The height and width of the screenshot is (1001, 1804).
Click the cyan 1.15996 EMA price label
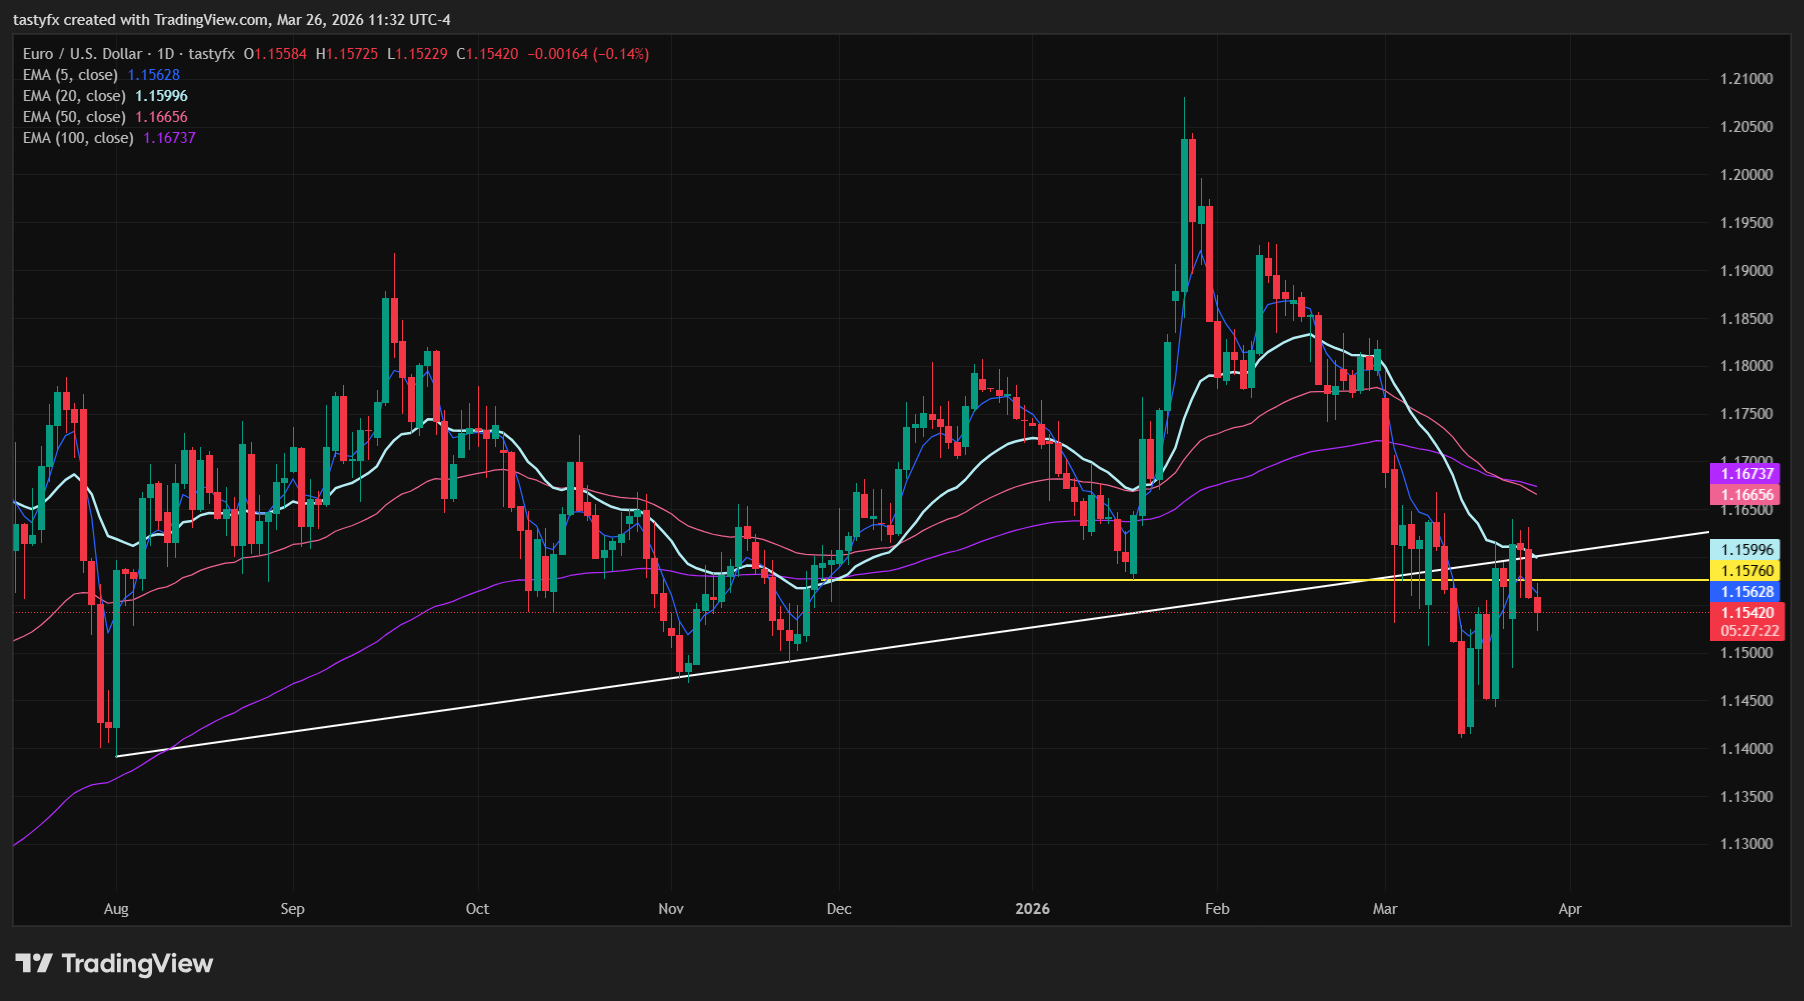[1745, 549]
